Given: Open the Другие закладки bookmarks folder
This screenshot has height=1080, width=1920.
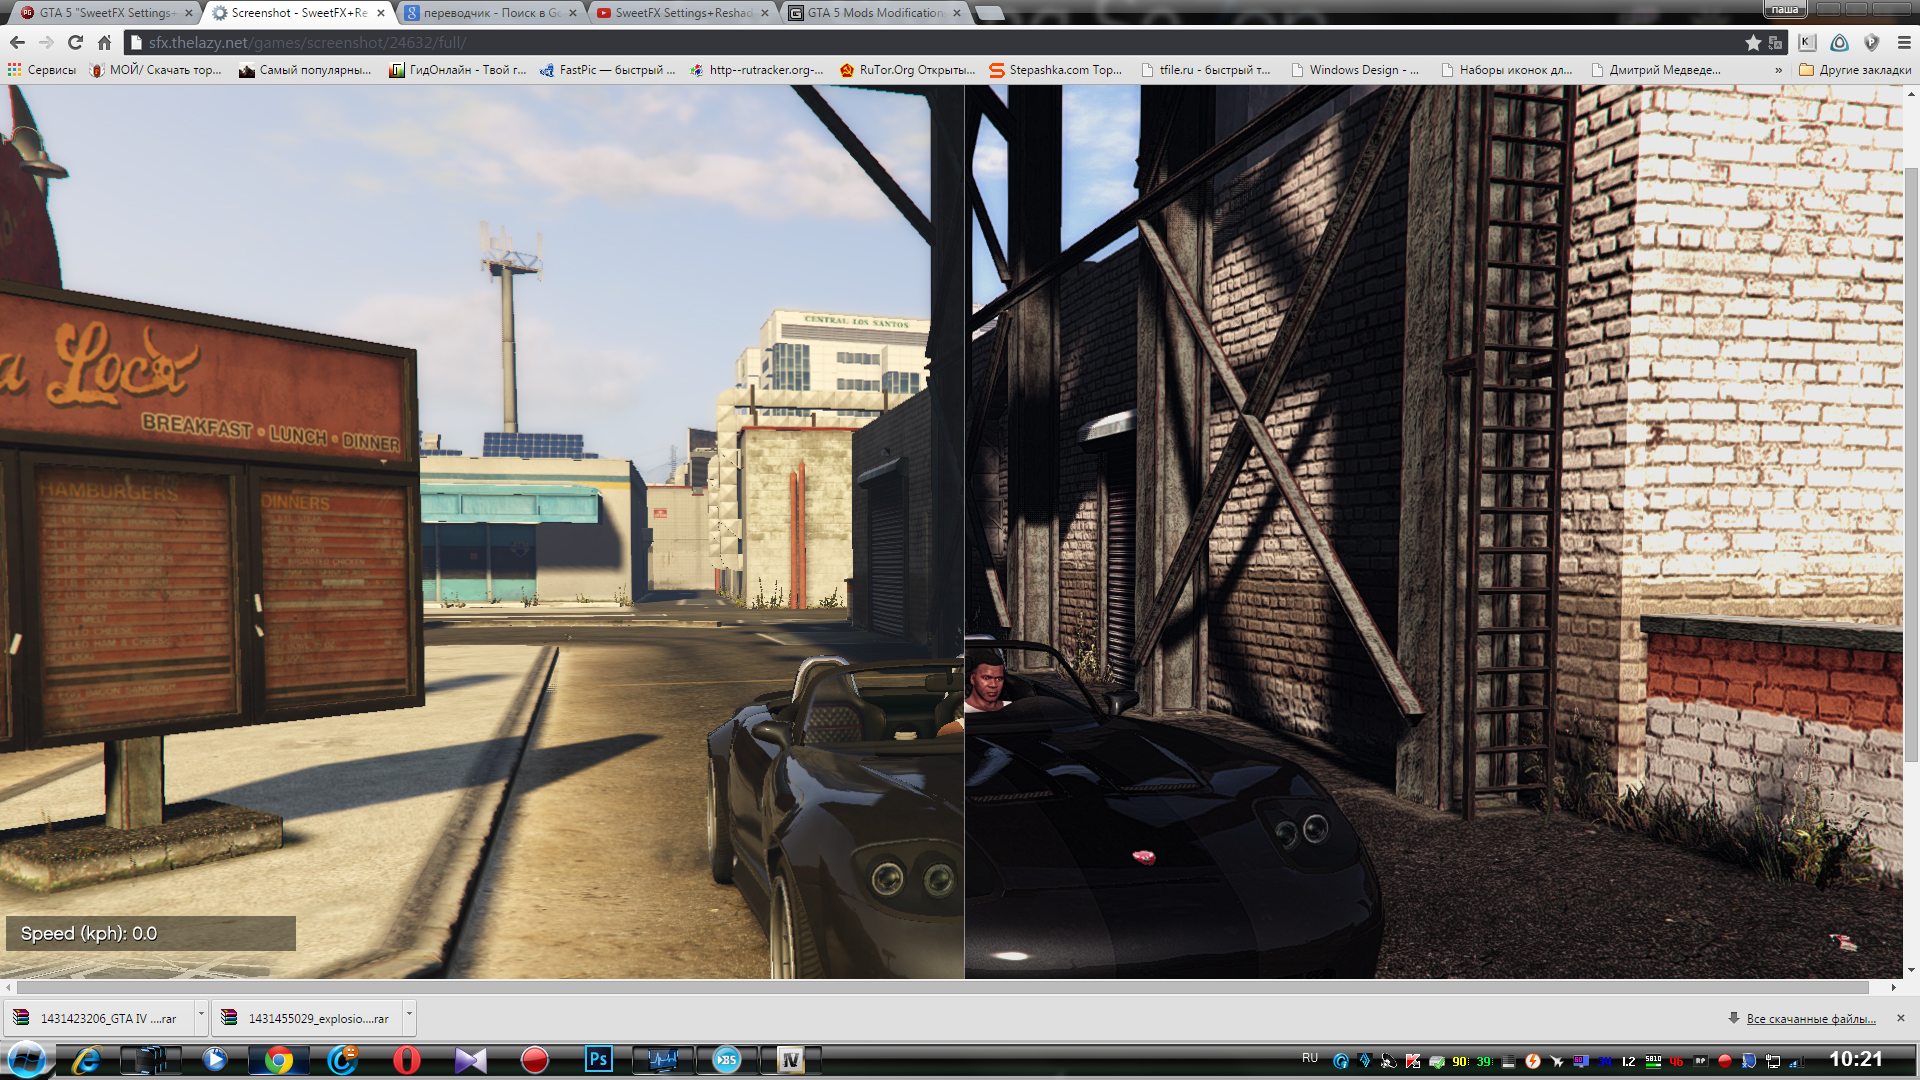Looking at the screenshot, I should coord(1855,70).
